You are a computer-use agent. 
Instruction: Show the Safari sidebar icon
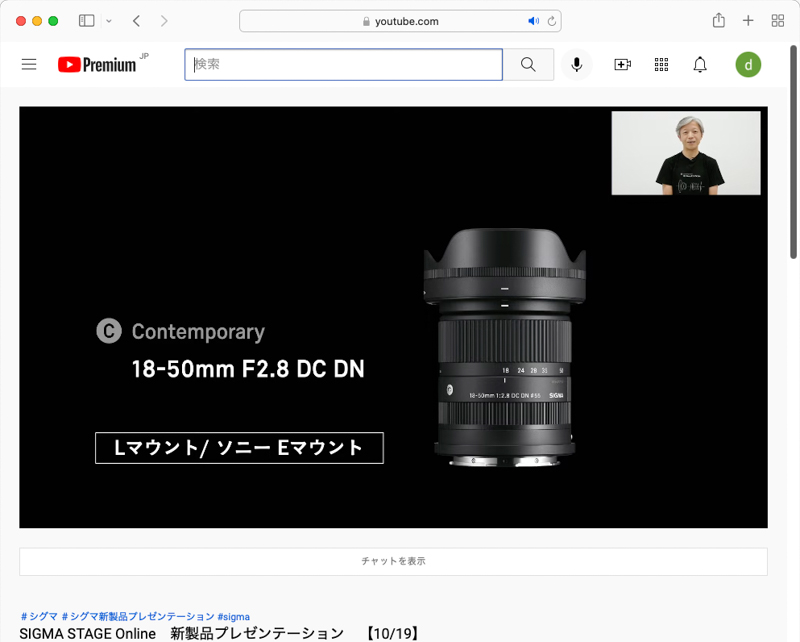click(86, 20)
